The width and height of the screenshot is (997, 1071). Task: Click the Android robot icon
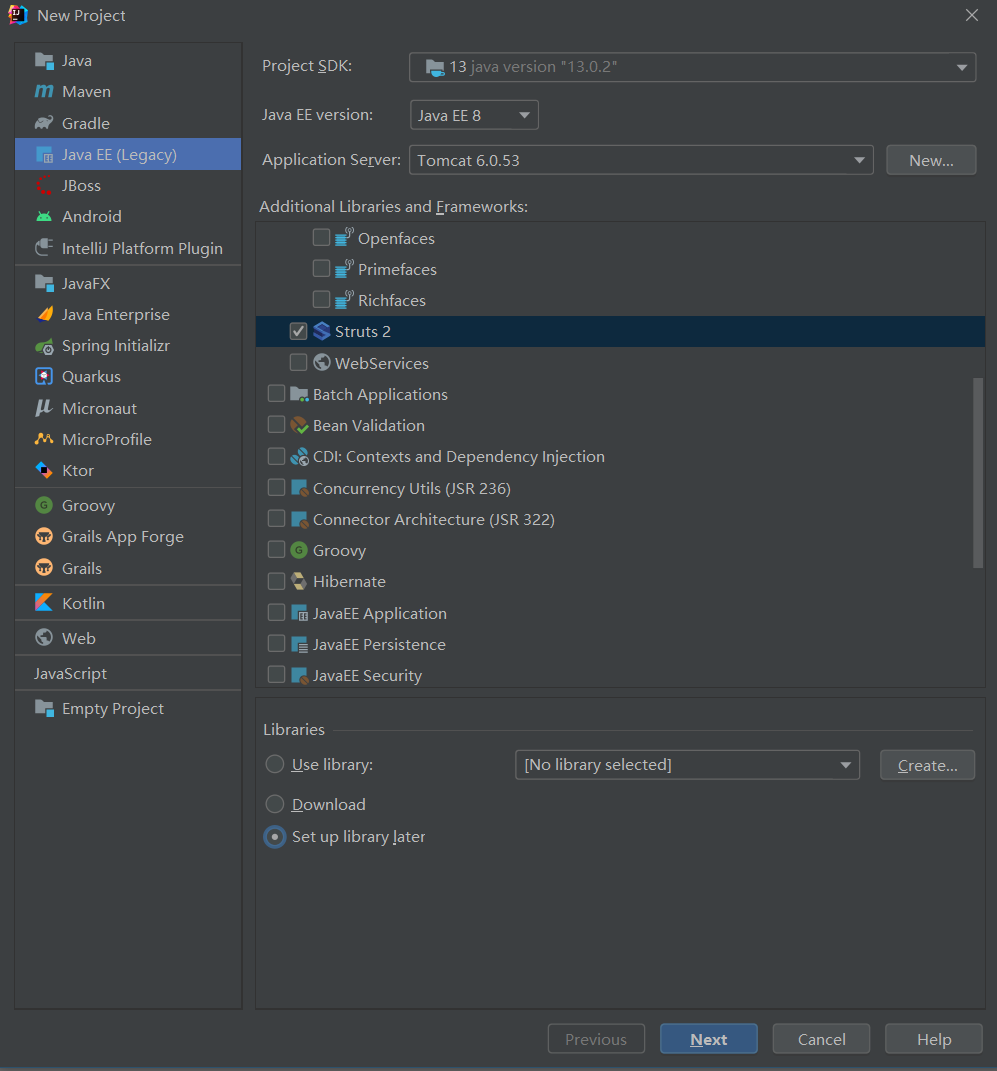(44, 217)
